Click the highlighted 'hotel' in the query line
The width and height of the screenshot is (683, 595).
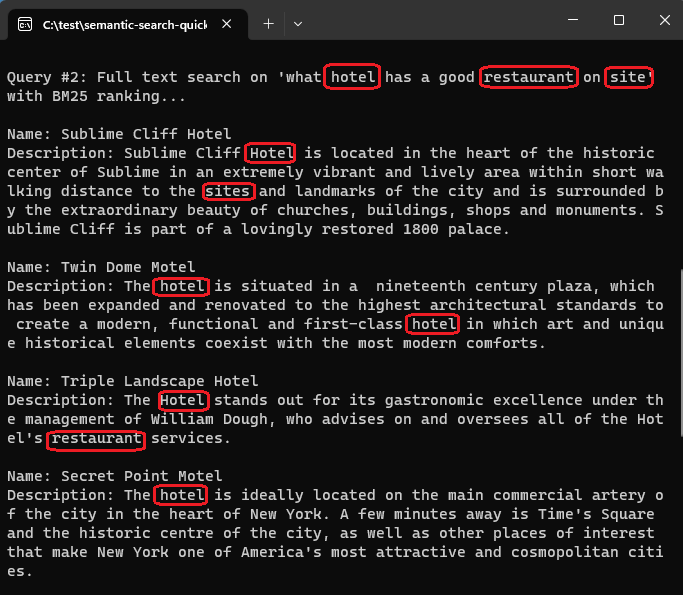352,77
